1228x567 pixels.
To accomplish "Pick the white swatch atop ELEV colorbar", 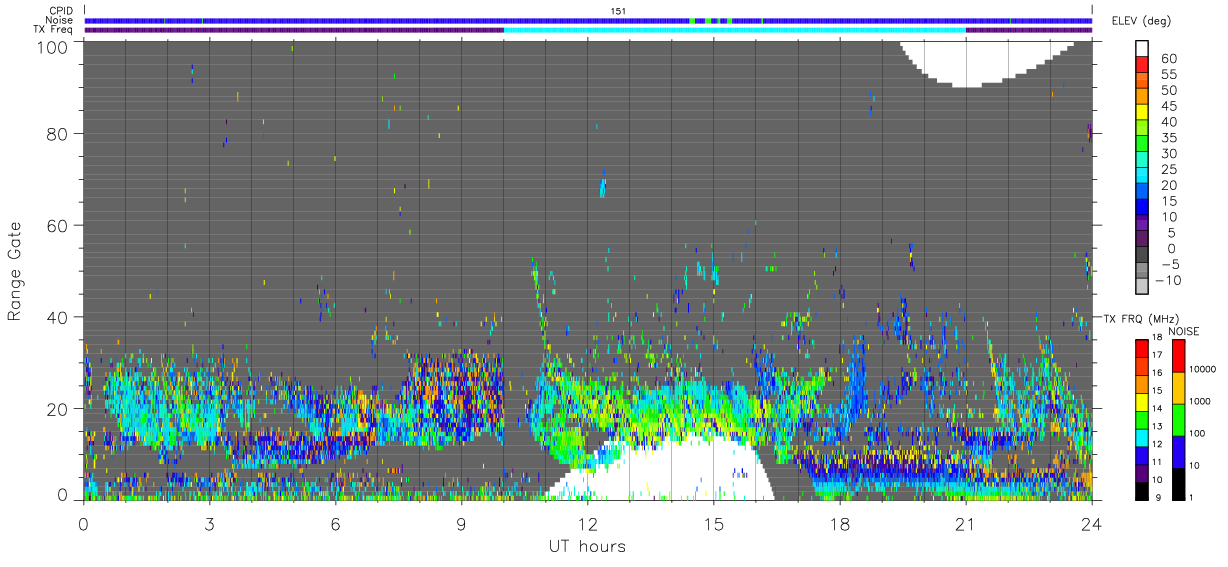I will (1142, 49).
